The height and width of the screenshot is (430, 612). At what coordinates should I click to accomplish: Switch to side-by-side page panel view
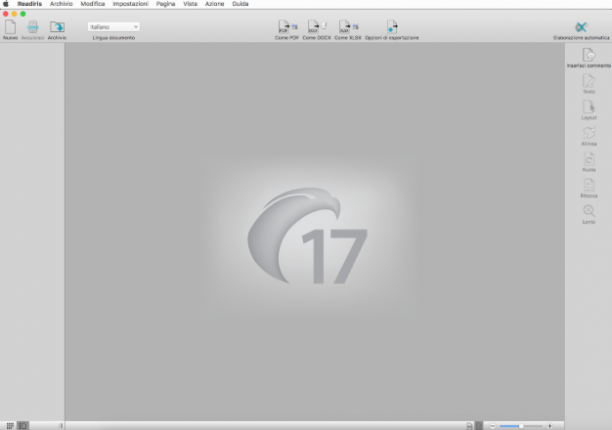(23, 426)
